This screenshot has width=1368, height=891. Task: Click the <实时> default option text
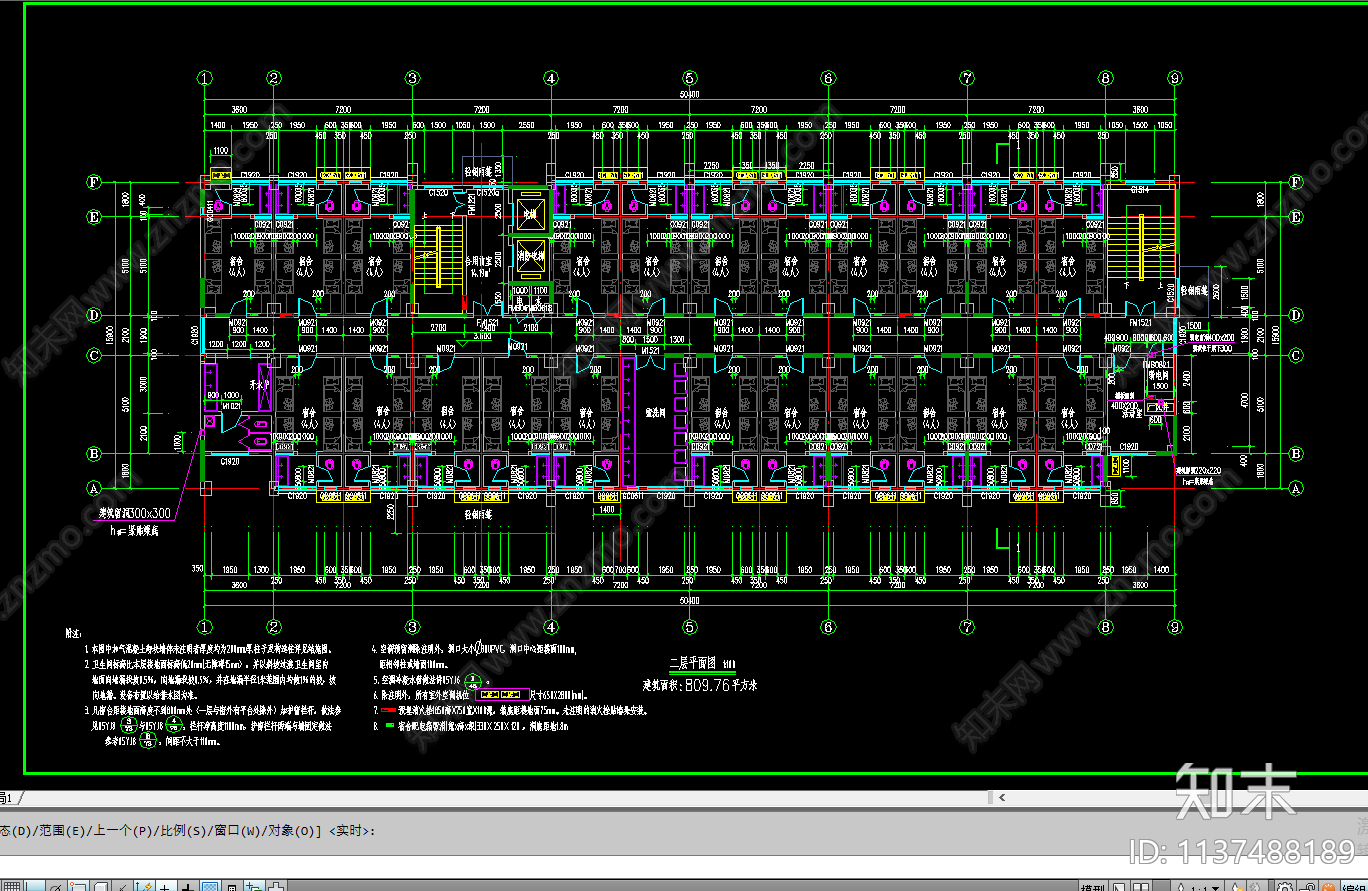pos(350,830)
